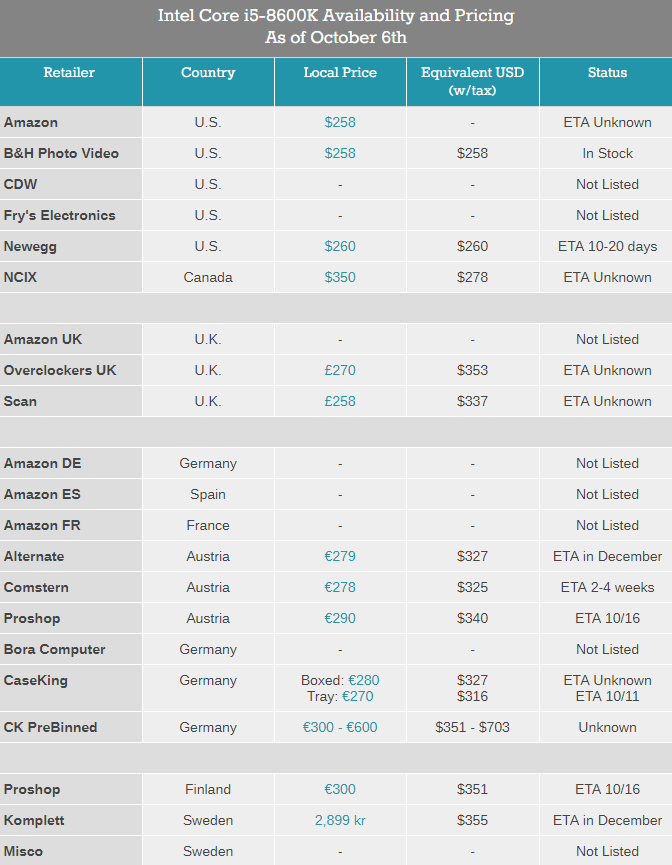672x865 pixels.
Task: Open Scan £258 price link
Action: (x=340, y=401)
